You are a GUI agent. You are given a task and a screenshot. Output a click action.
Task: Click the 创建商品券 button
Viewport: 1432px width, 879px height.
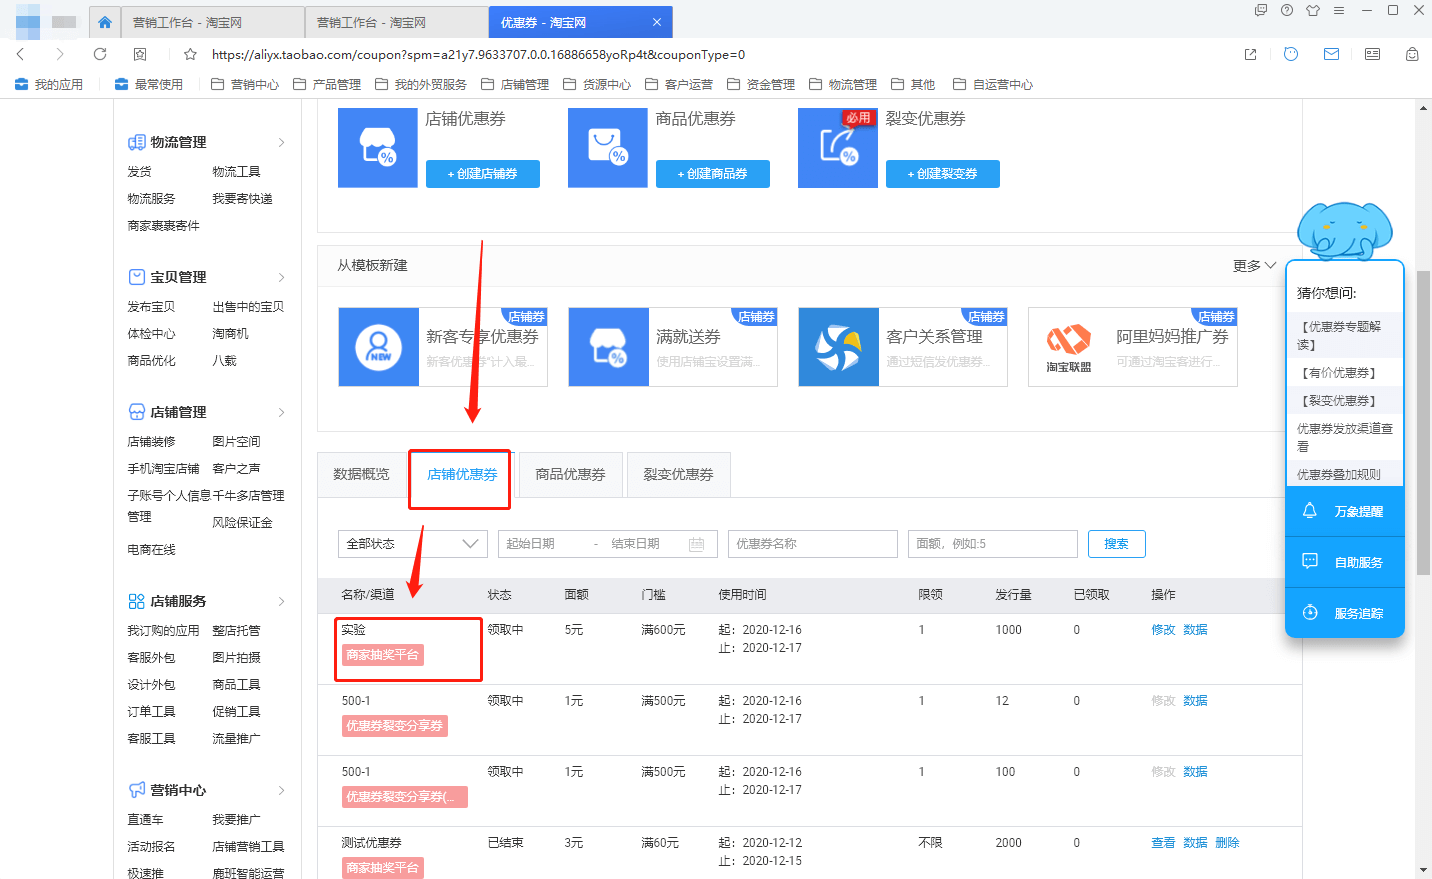point(713,174)
